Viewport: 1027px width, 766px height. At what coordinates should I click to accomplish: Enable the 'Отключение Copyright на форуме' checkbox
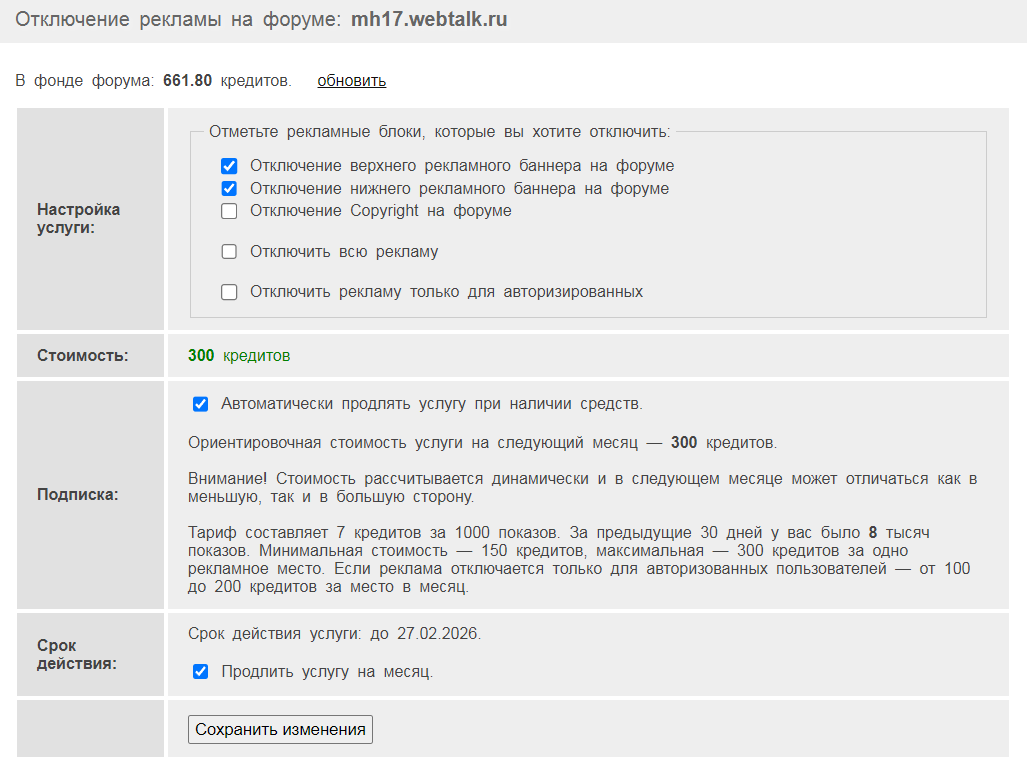pos(229,211)
